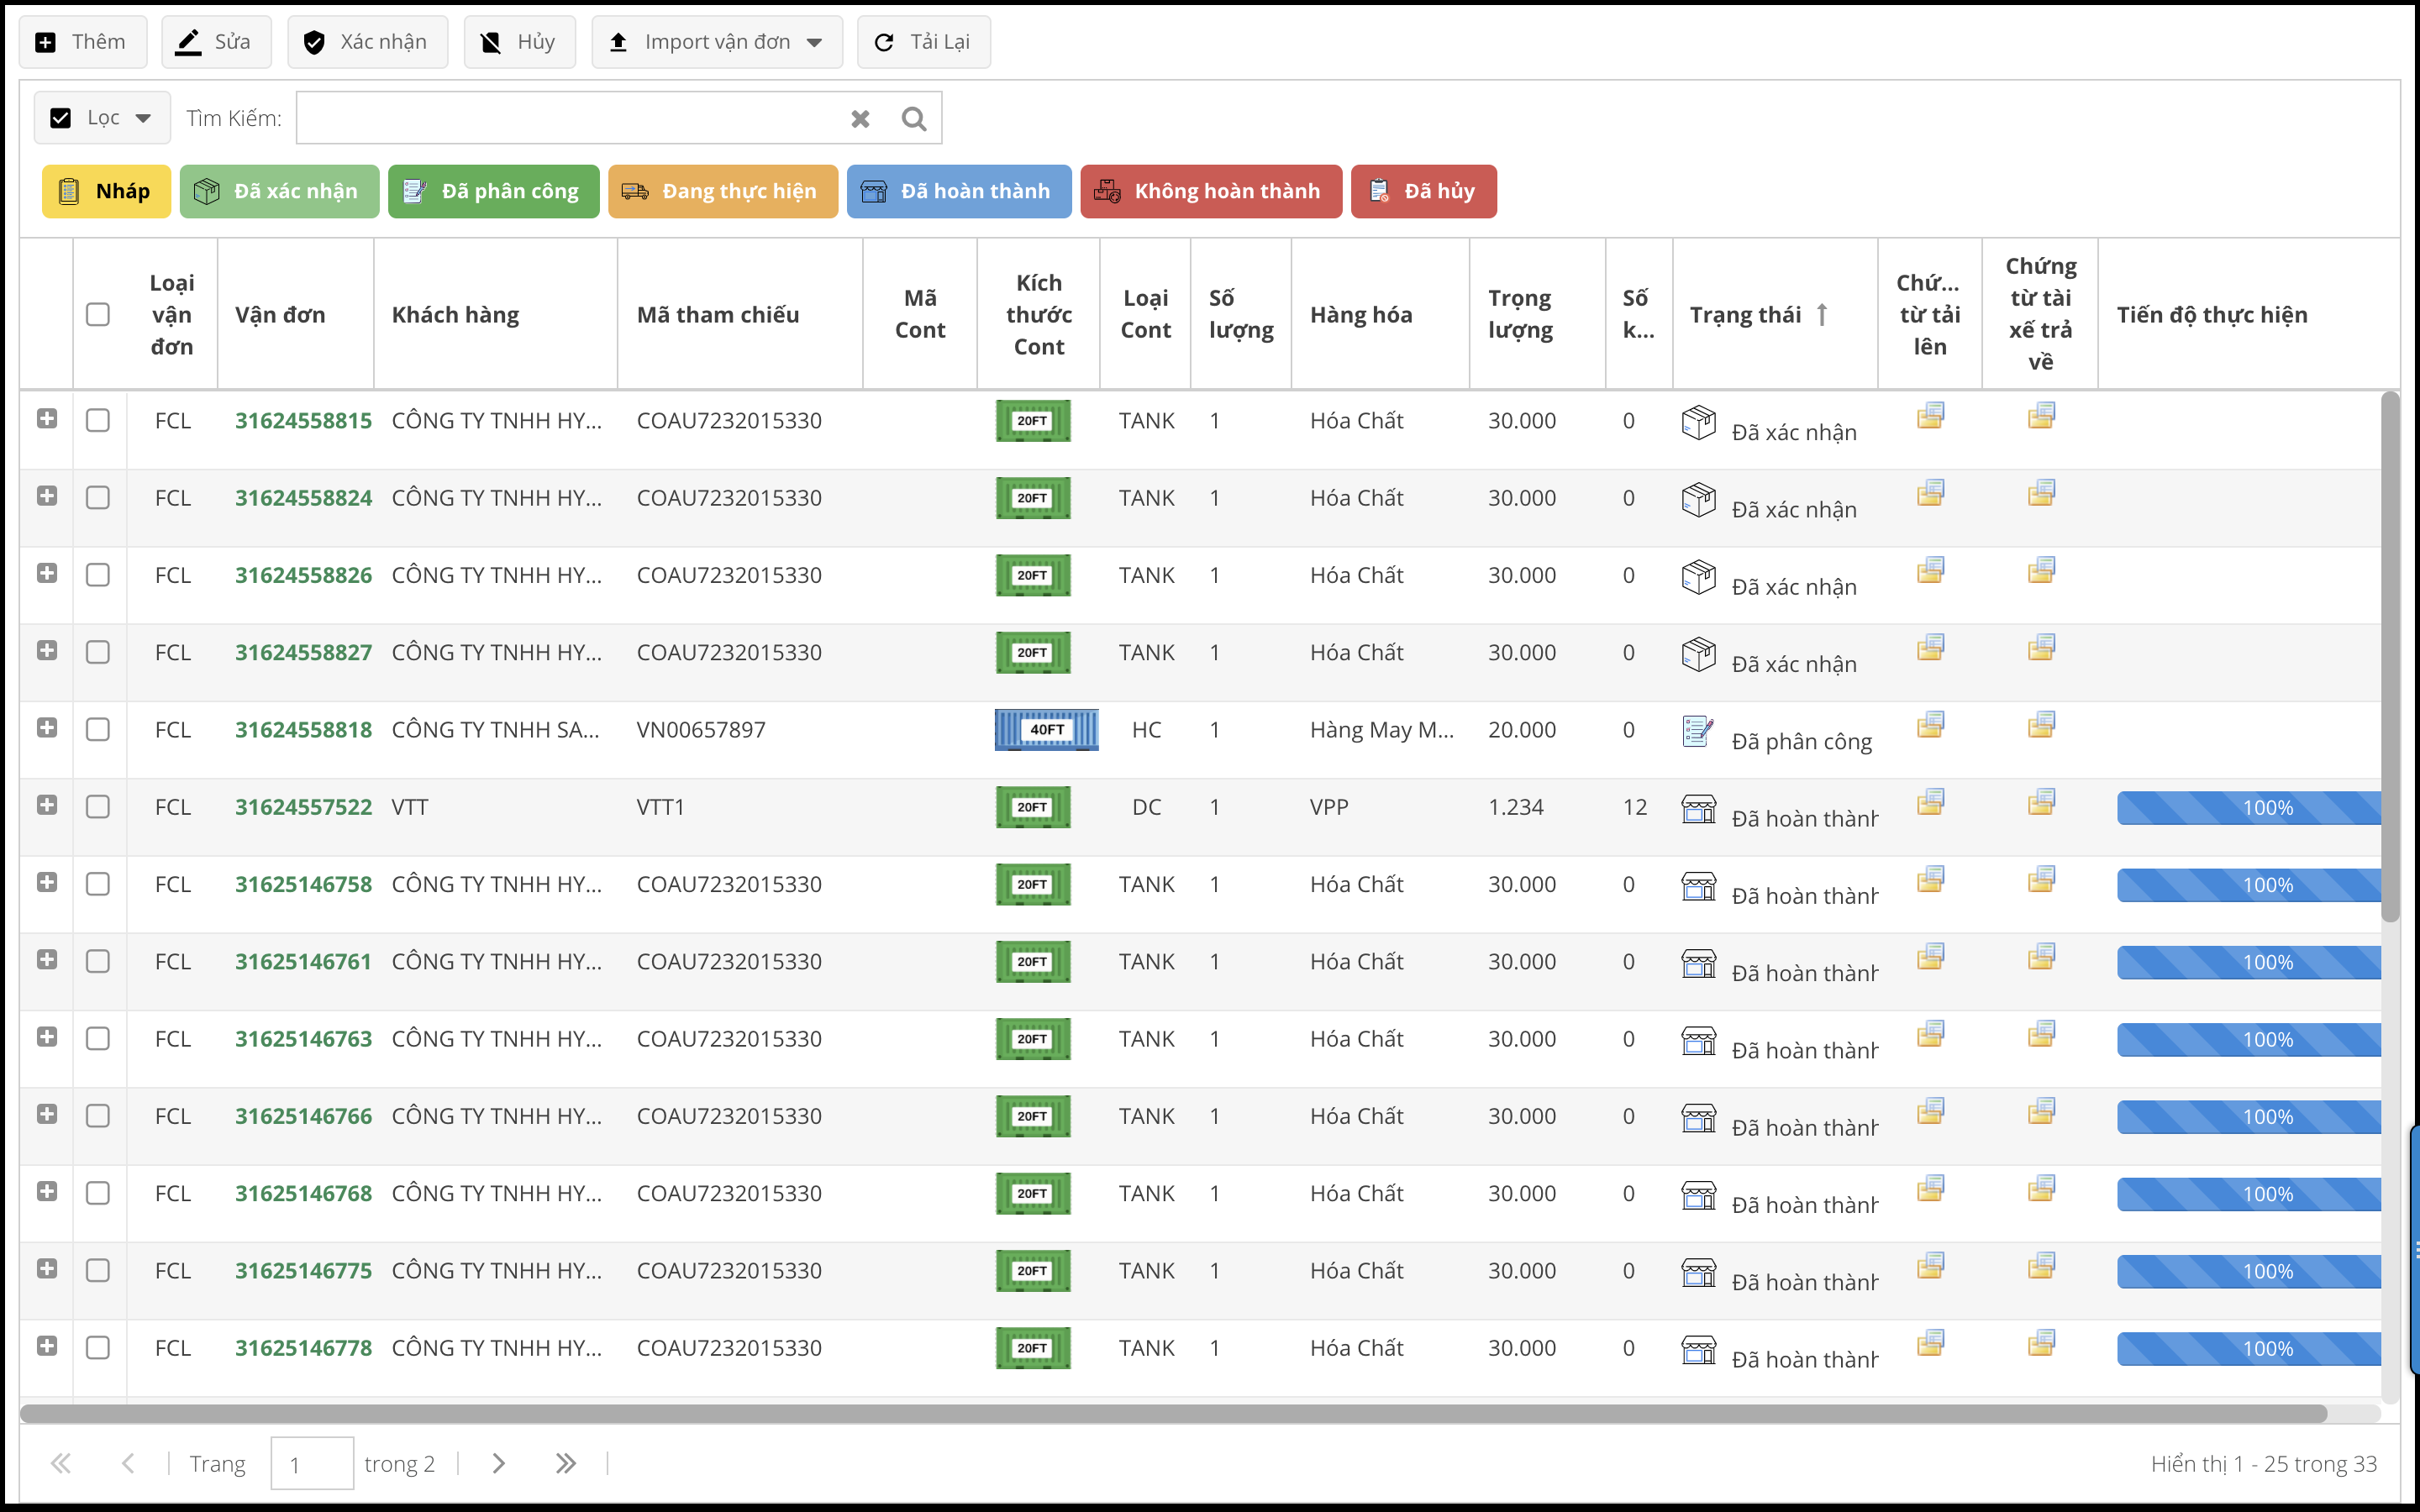Click the search magnifier icon
The height and width of the screenshot is (1512, 2420).
pos(913,119)
